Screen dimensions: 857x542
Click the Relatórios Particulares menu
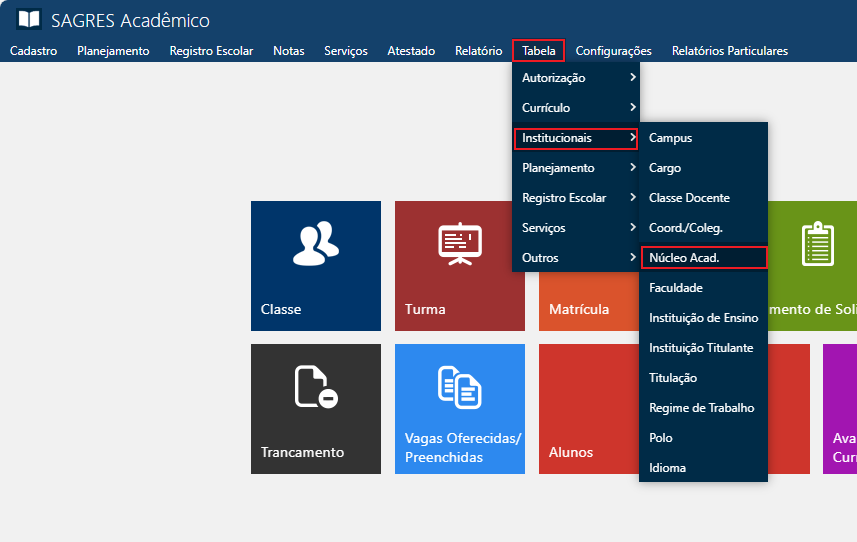point(729,51)
